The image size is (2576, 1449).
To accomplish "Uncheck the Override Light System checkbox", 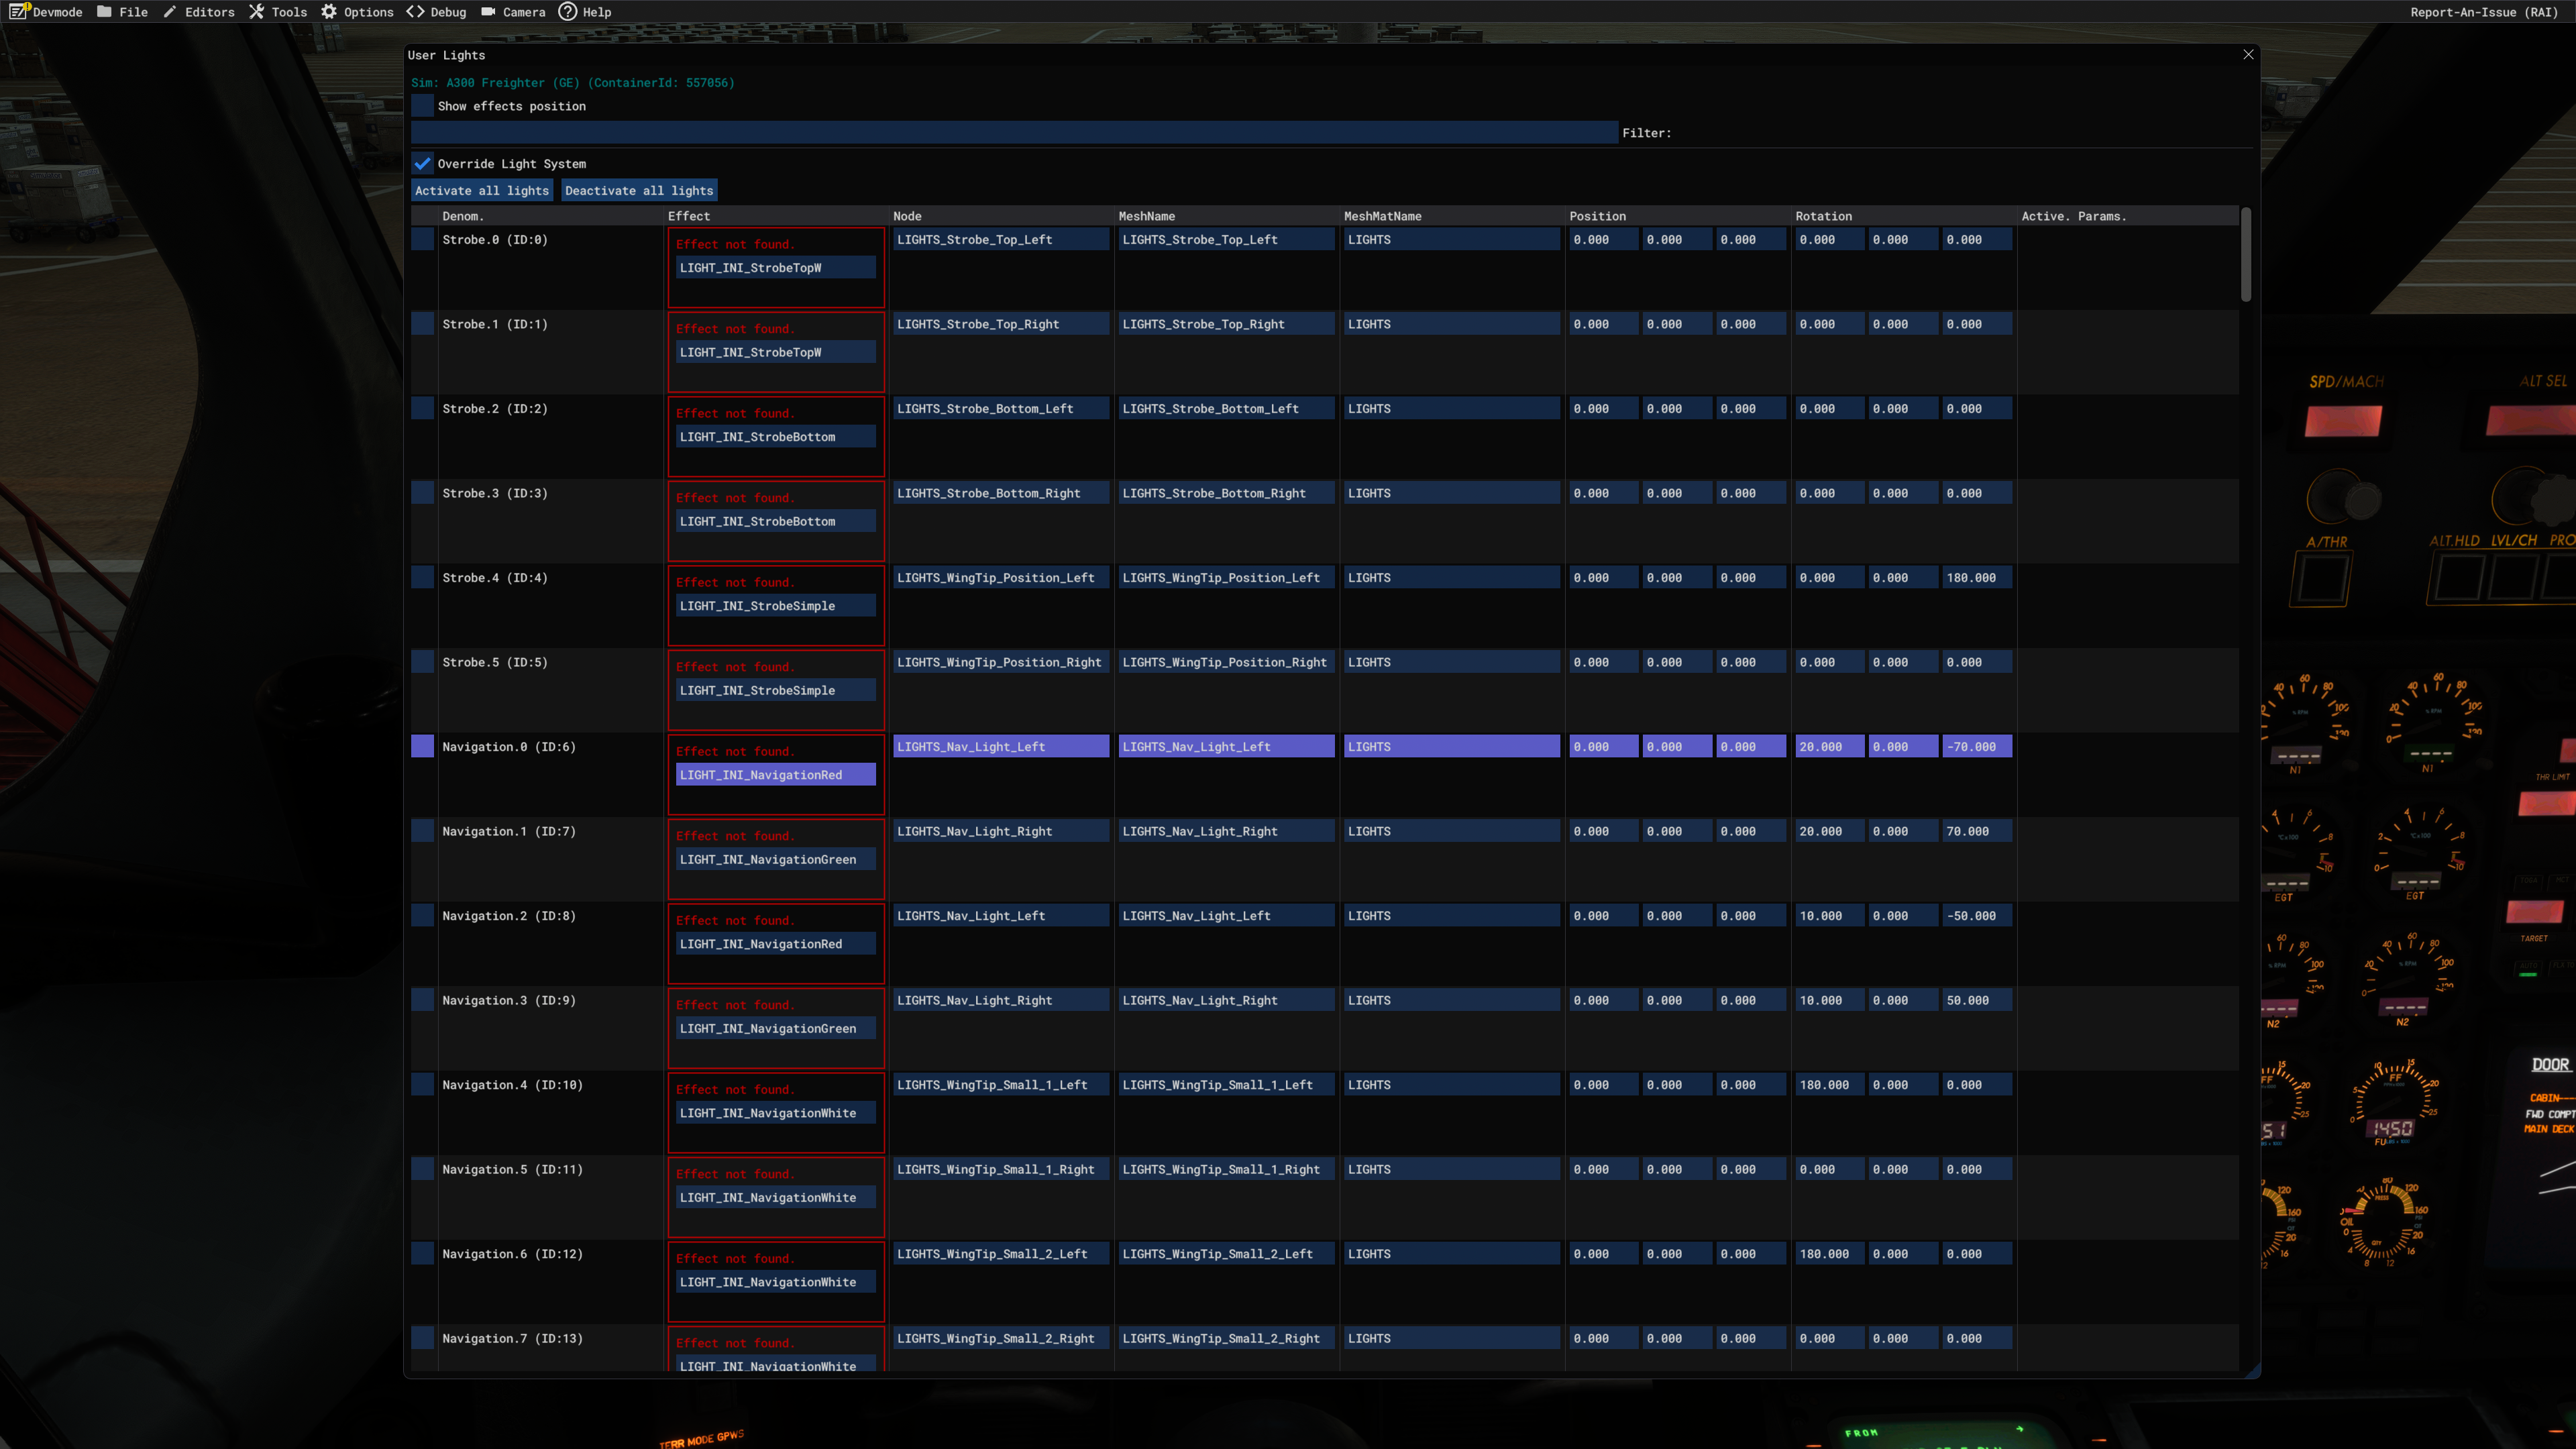I will click(423, 164).
